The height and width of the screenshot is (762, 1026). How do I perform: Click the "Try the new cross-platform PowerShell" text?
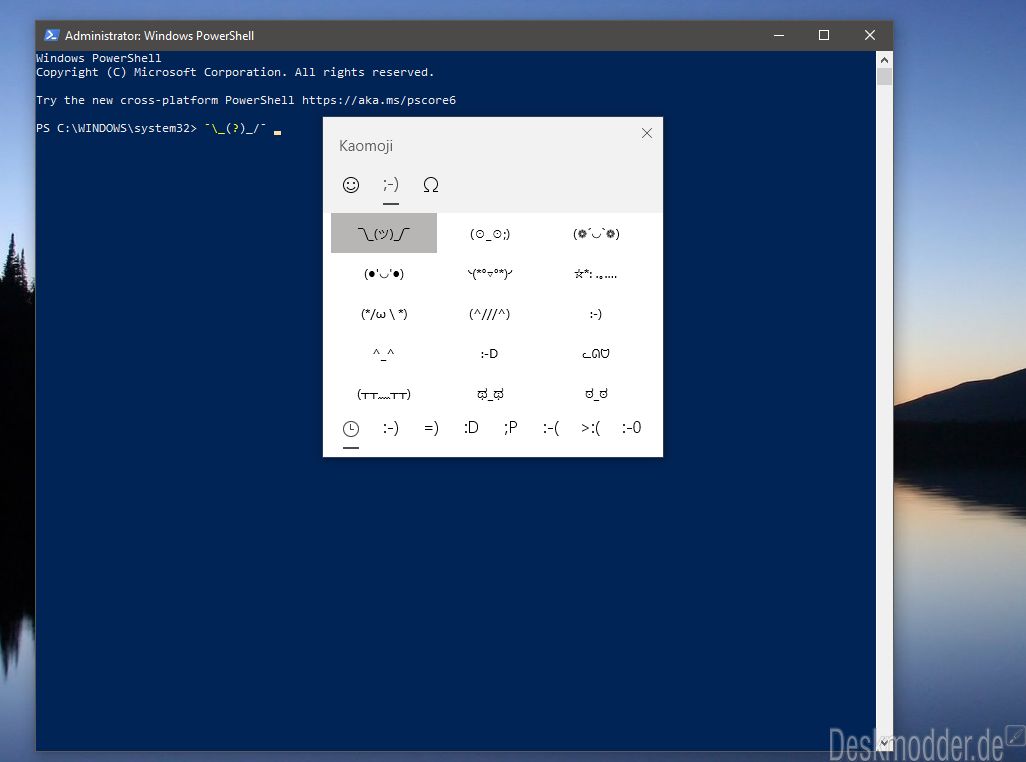tap(165, 100)
